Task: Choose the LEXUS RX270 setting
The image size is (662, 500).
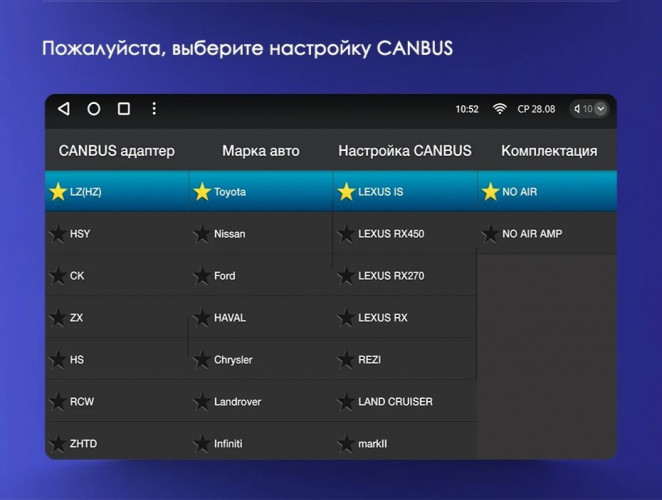Action: [x=391, y=276]
